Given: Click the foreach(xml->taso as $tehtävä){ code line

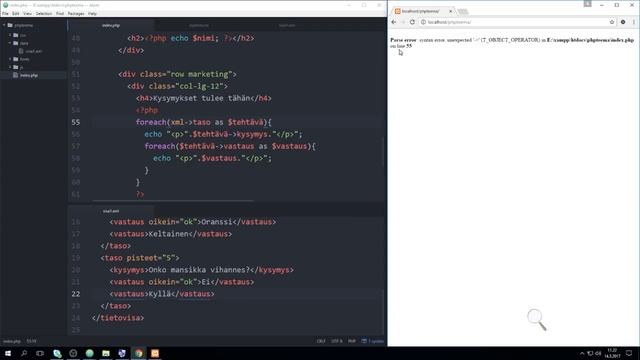Looking at the screenshot, I should (x=204, y=122).
